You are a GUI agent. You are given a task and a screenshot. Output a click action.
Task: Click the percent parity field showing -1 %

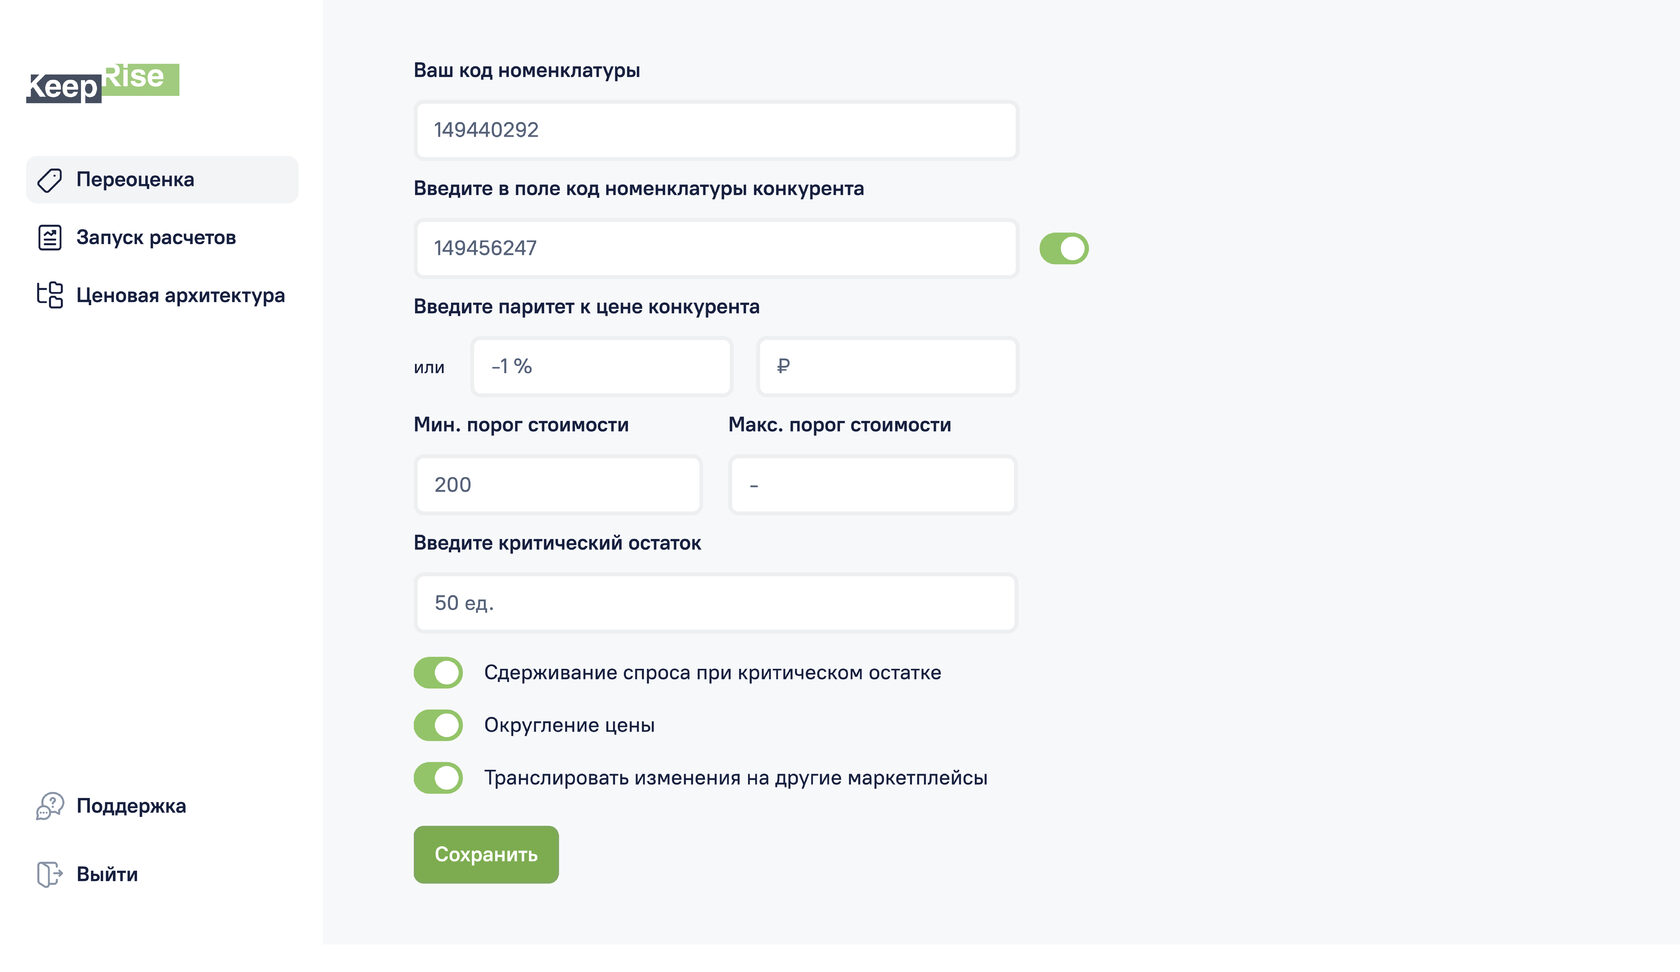coord(602,367)
